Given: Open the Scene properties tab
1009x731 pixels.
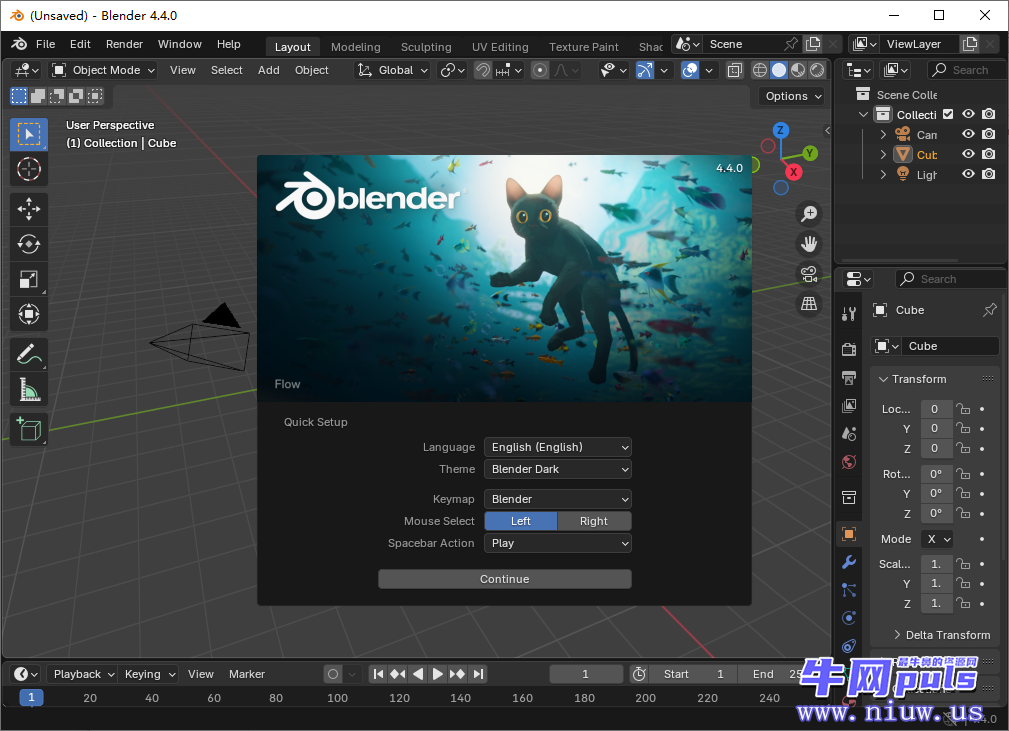Looking at the screenshot, I should [x=849, y=434].
